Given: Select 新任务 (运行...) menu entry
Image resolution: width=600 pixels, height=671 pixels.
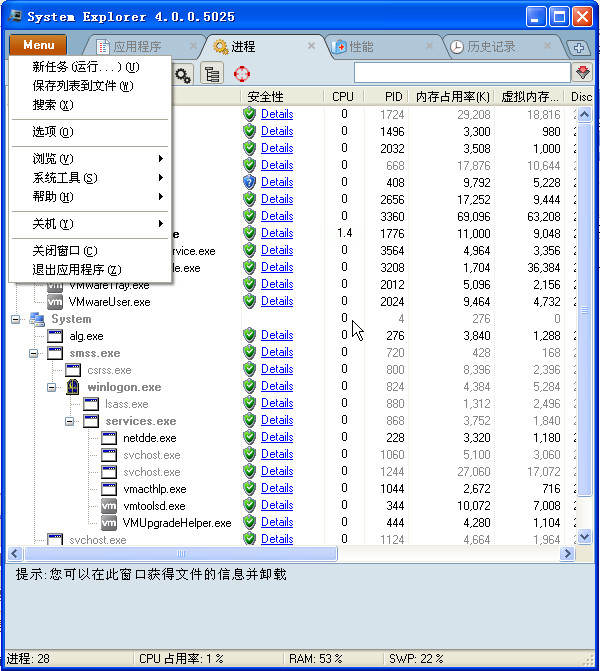Looking at the screenshot, I should click(90, 67).
